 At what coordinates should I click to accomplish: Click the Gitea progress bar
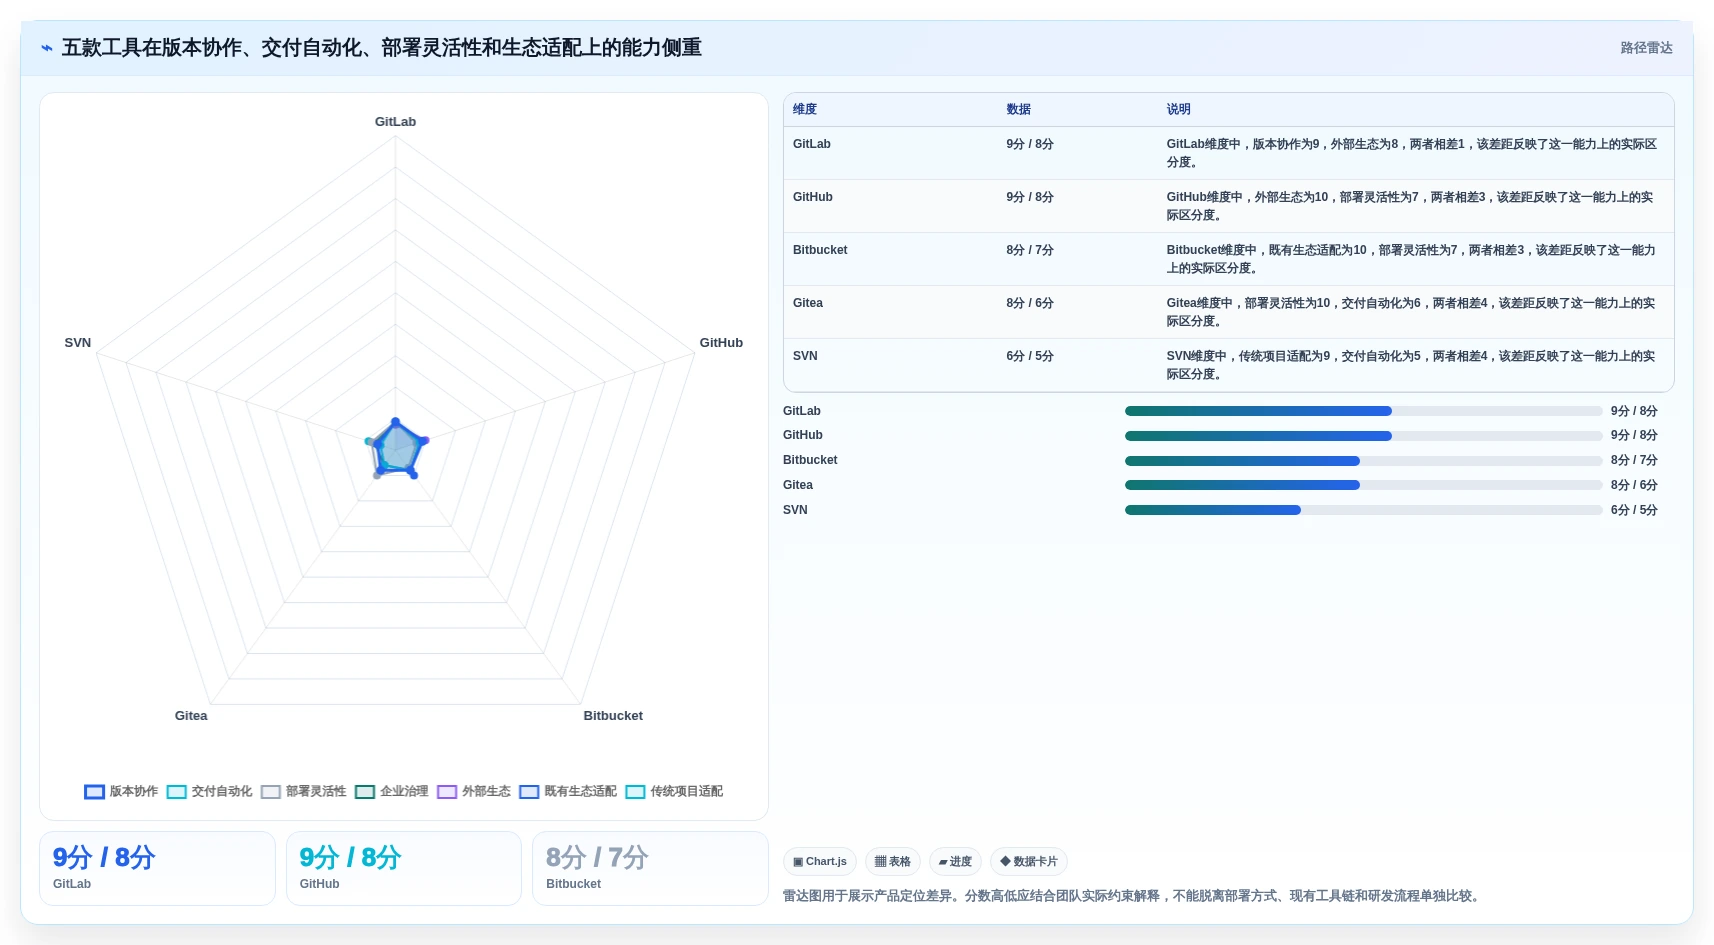point(1363,485)
